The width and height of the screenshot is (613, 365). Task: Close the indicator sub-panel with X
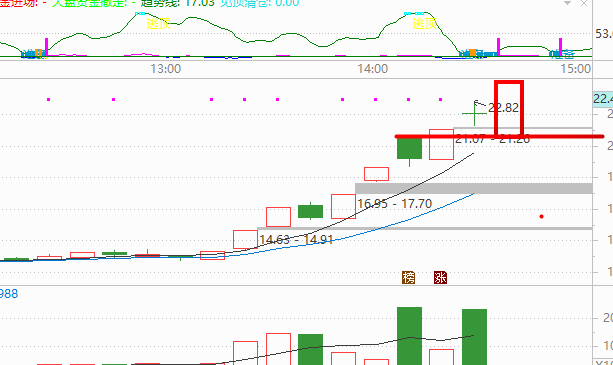tap(584, 3)
